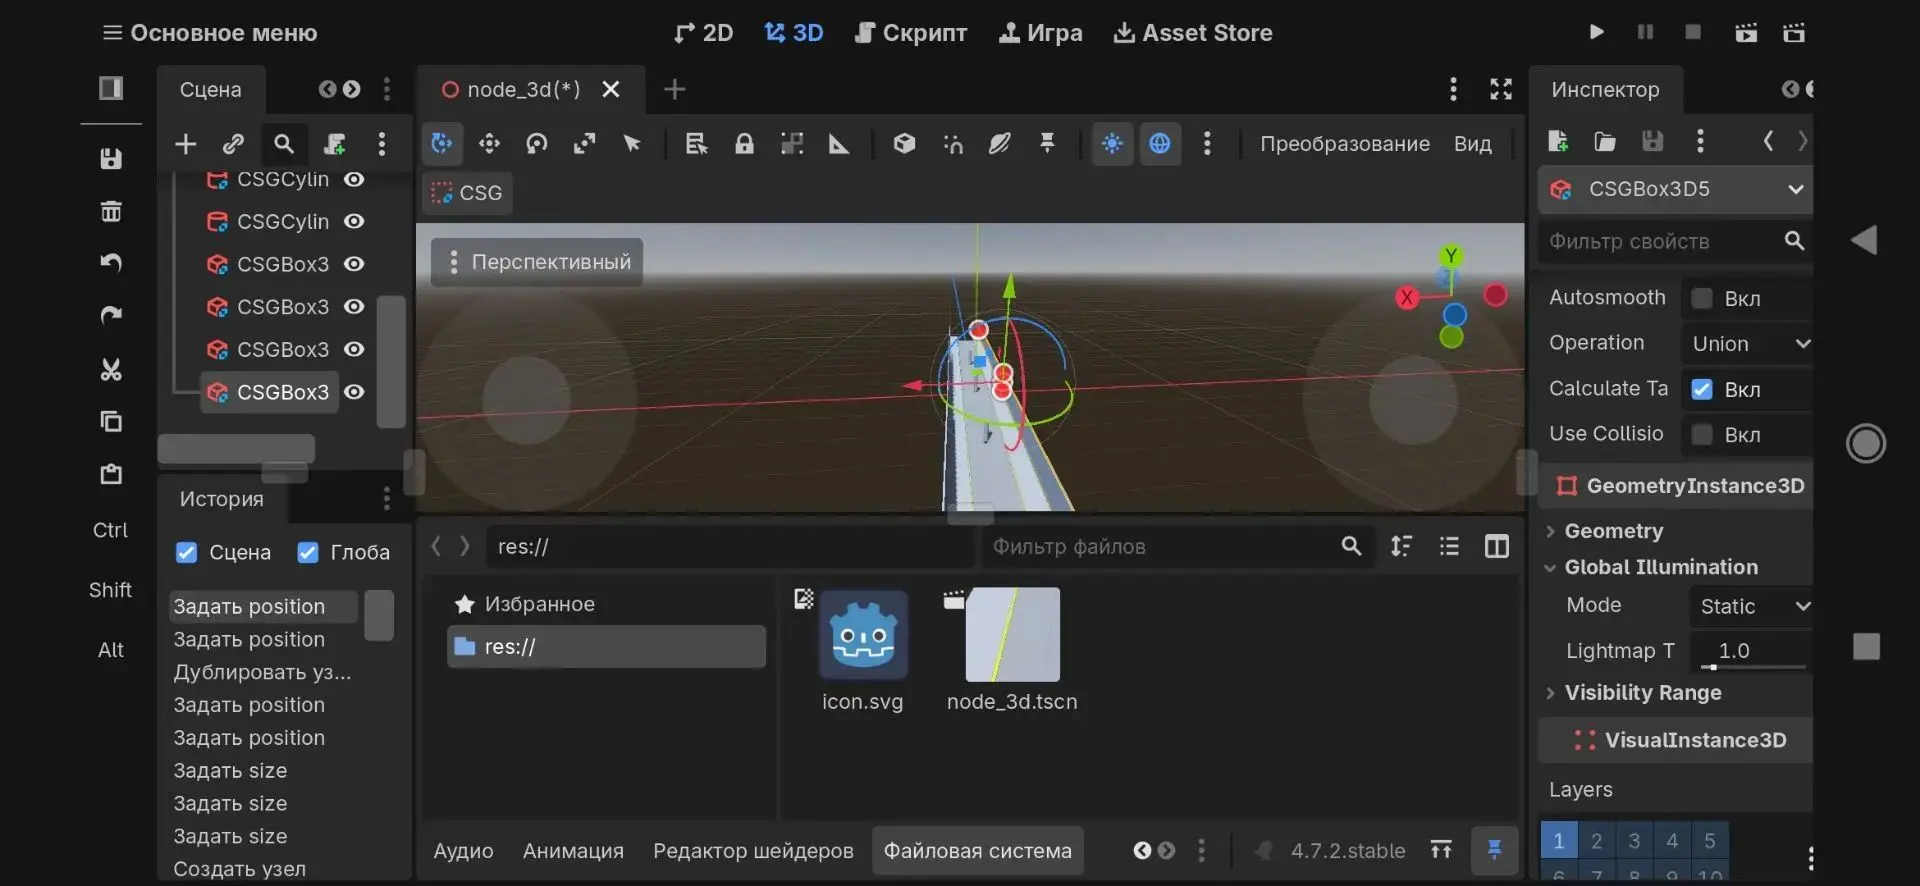Viewport: 1920px width, 886px height.
Task: Click the delete trash icon in sidebar
Action: (111, 211)
